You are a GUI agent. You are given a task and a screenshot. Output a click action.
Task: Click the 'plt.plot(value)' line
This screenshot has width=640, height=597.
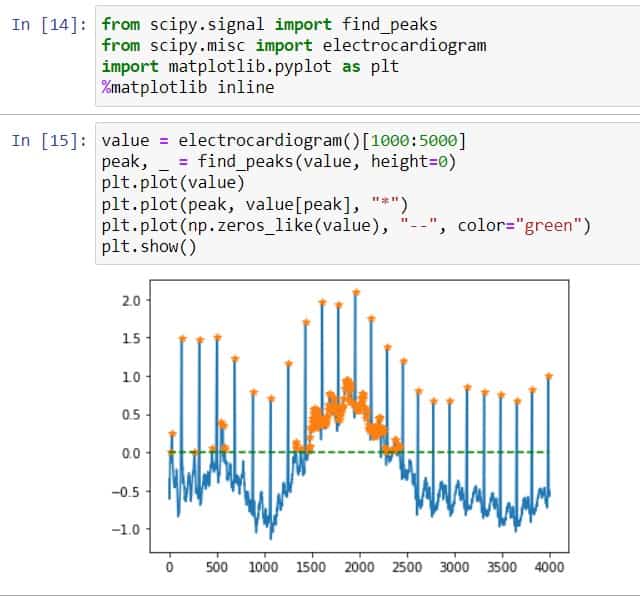coord(173,183)
